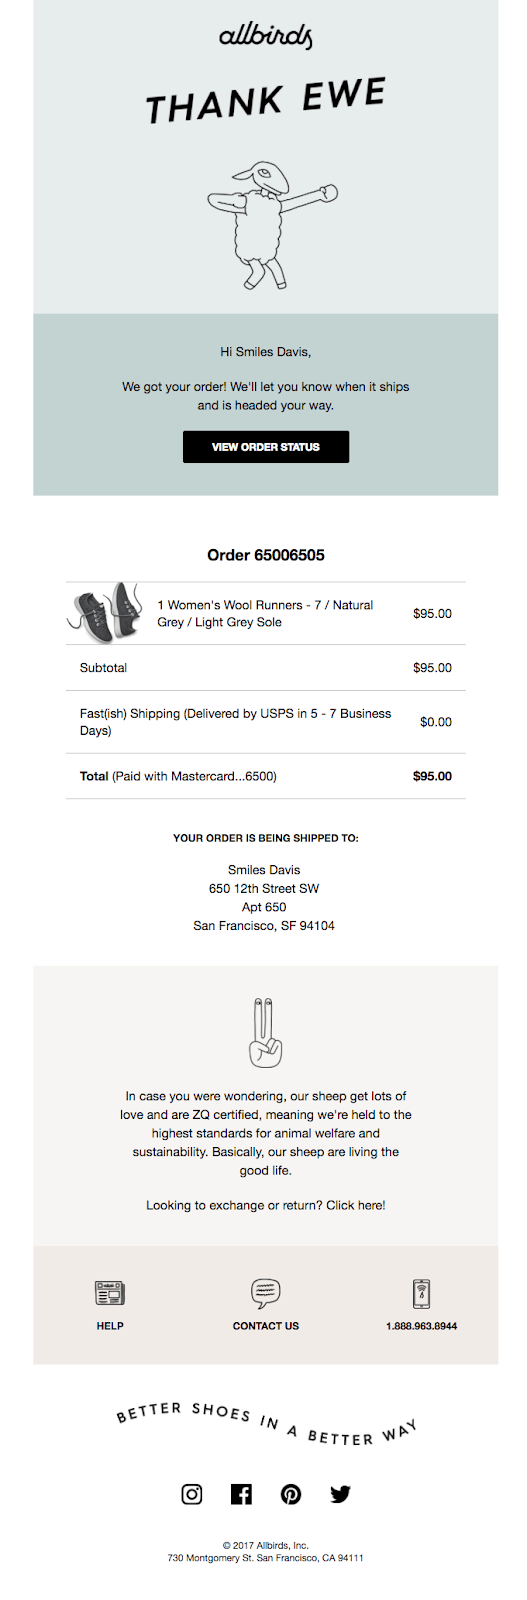Click the Wool Runners shoe thumbnail
527x1600 pixels.
105,613
